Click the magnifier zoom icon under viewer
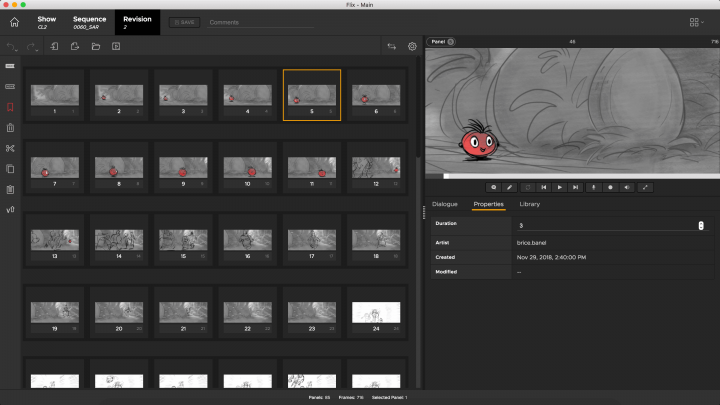The height and width of the screenshot is (405, 720). (493, 187)
